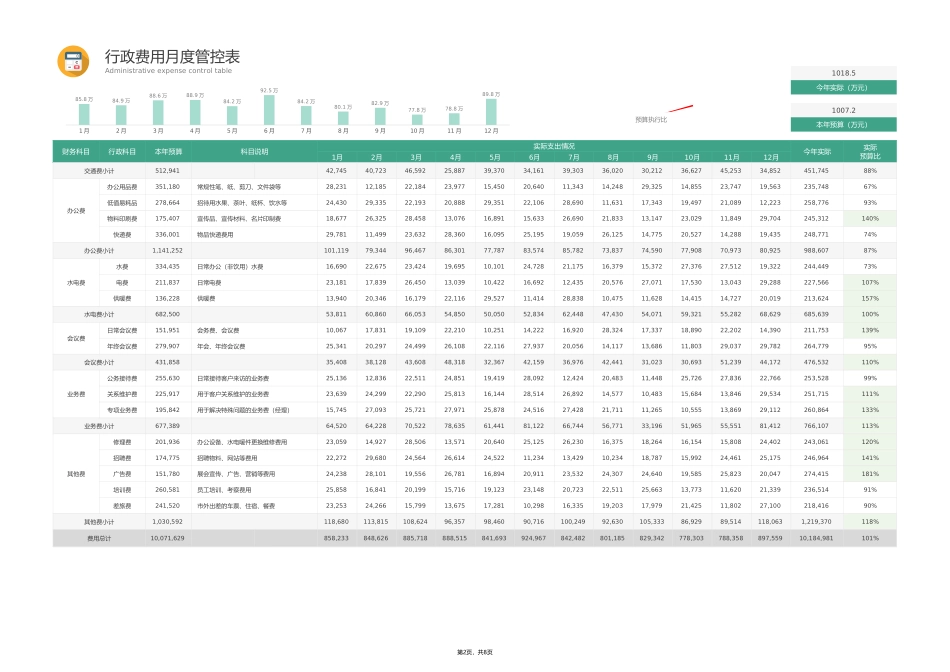950x672 pixels.
Task: Click the 今年实际（万元）green card
Action: click(x=844, y=87)
